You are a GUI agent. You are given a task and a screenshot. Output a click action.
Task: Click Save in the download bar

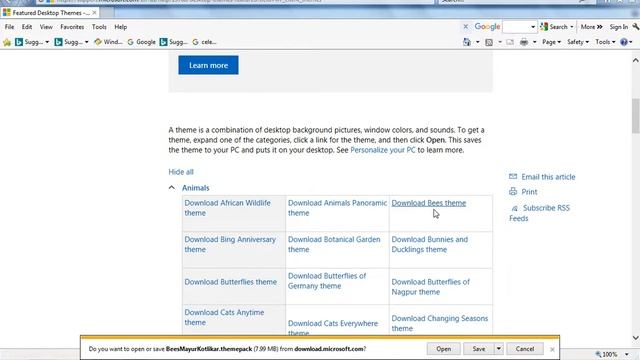[x=479, y=349]
